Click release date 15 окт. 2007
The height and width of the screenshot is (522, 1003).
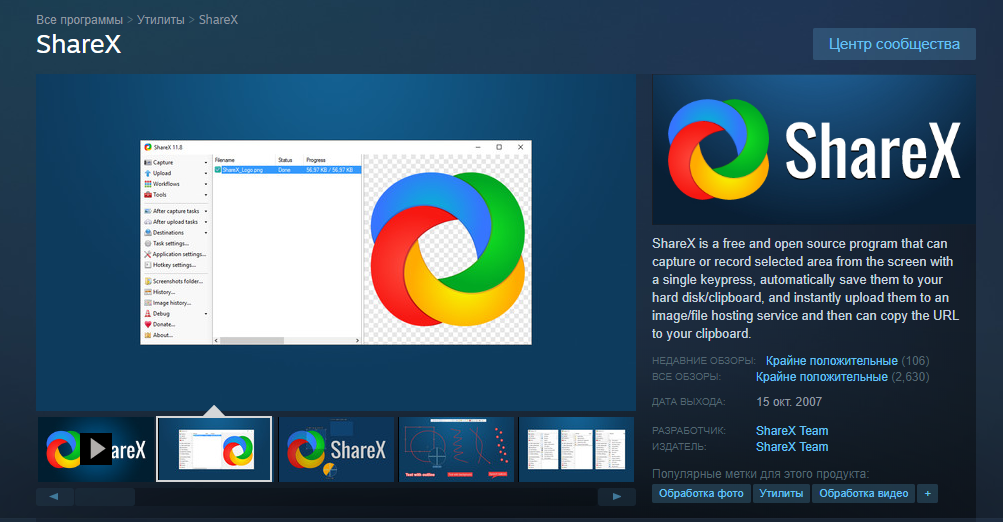(789, 402)
